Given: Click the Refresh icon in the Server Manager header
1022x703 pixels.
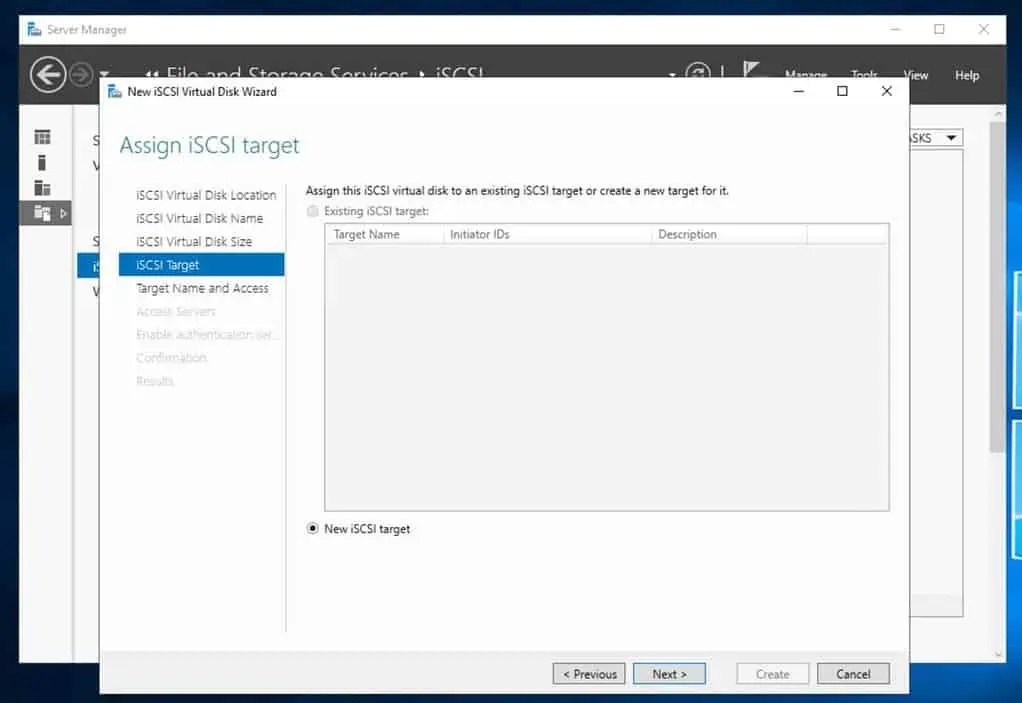Looking at the screenshot, I should [x=698, y=72].
